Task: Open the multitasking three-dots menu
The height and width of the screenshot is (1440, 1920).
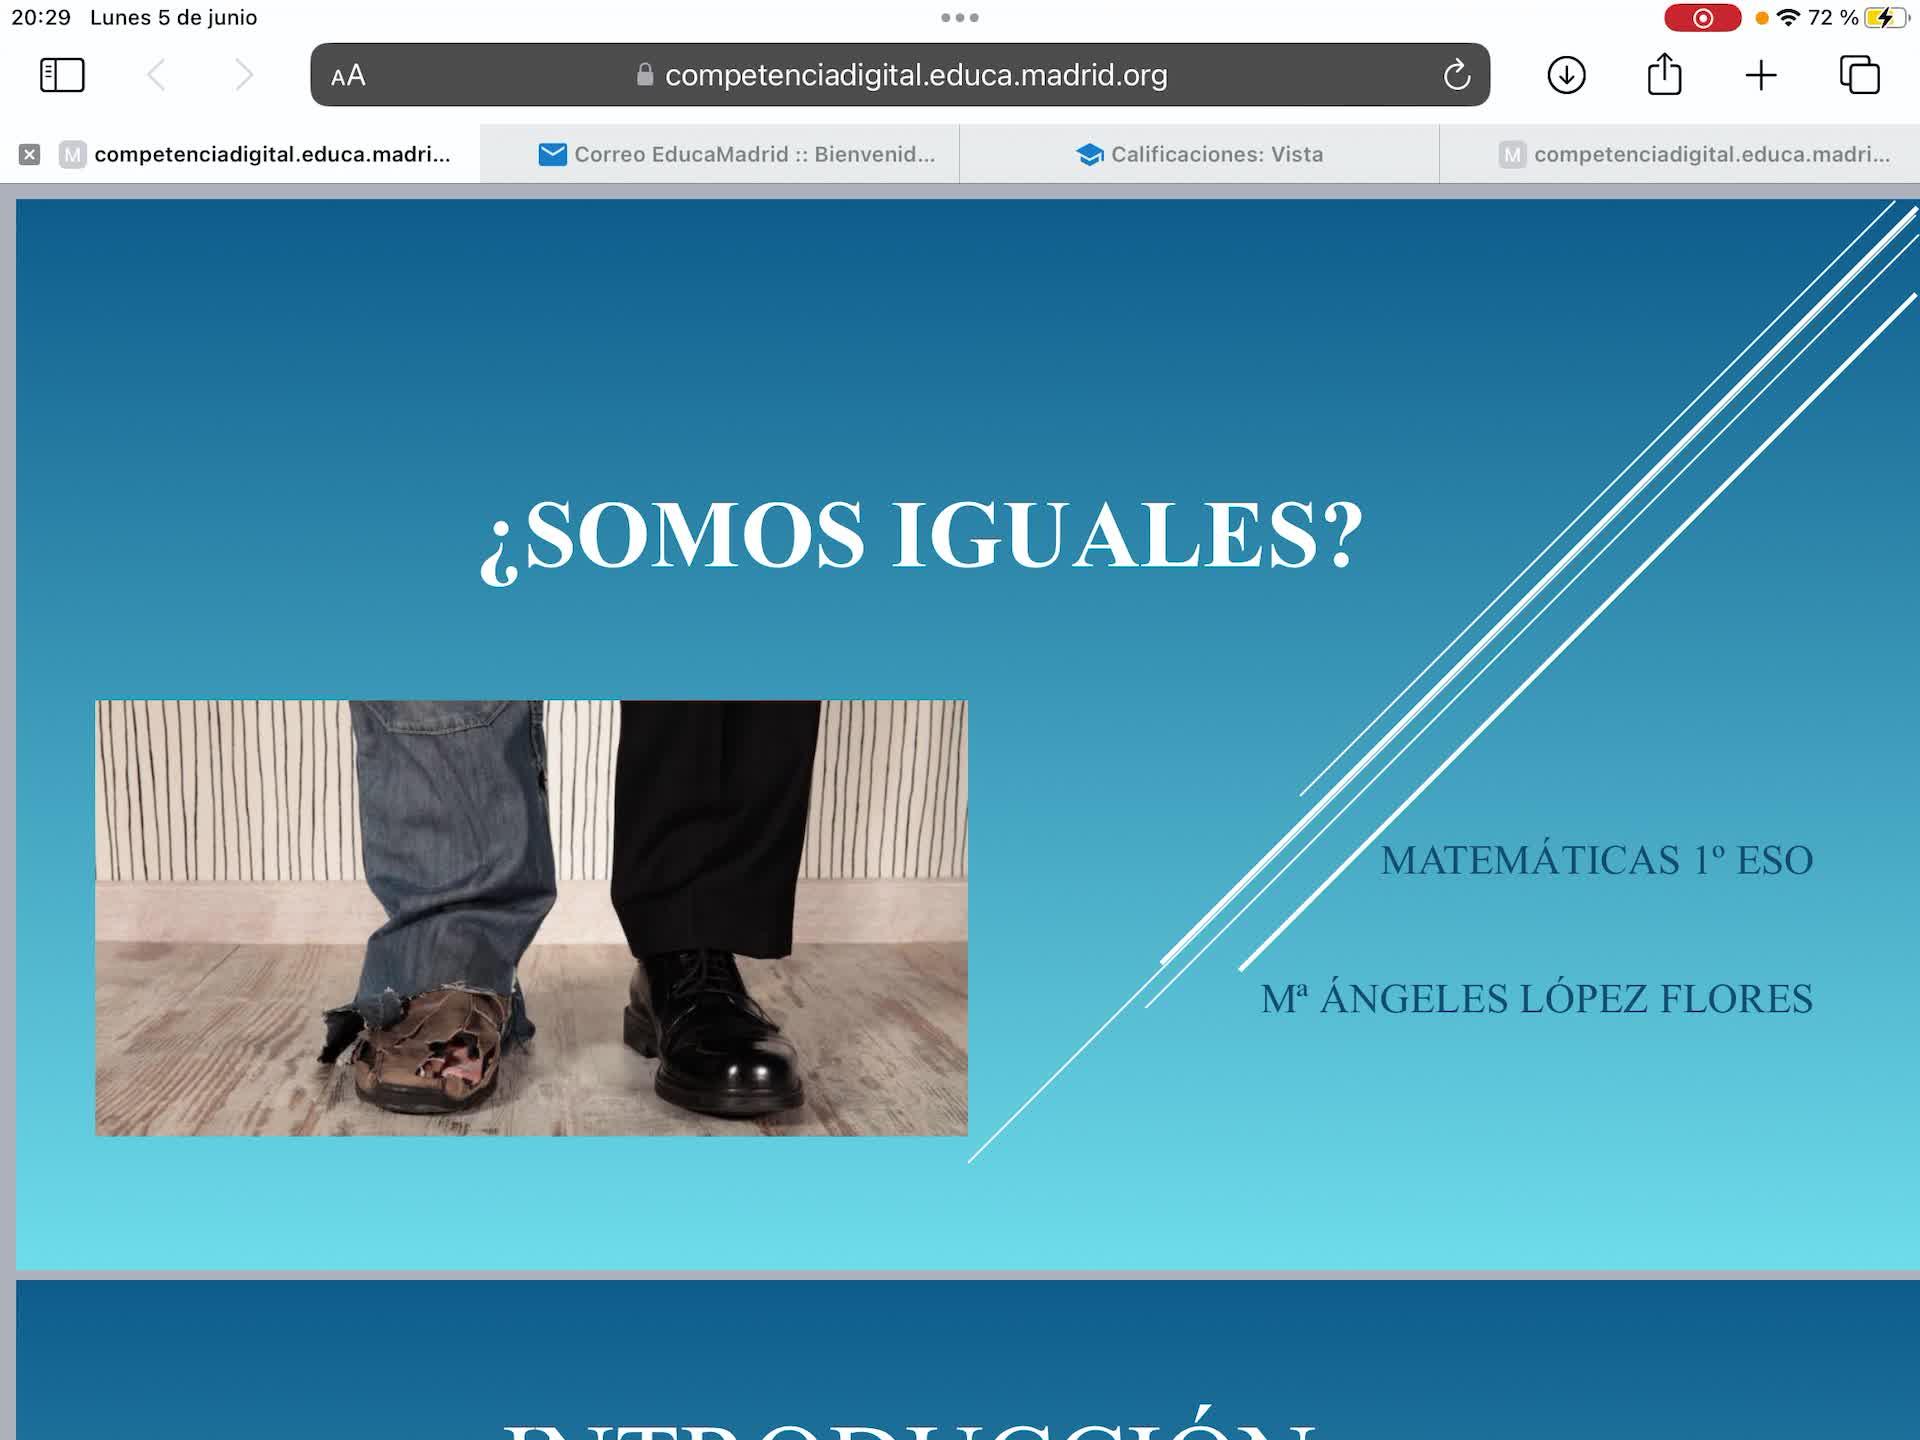Action: pos(959,17)
